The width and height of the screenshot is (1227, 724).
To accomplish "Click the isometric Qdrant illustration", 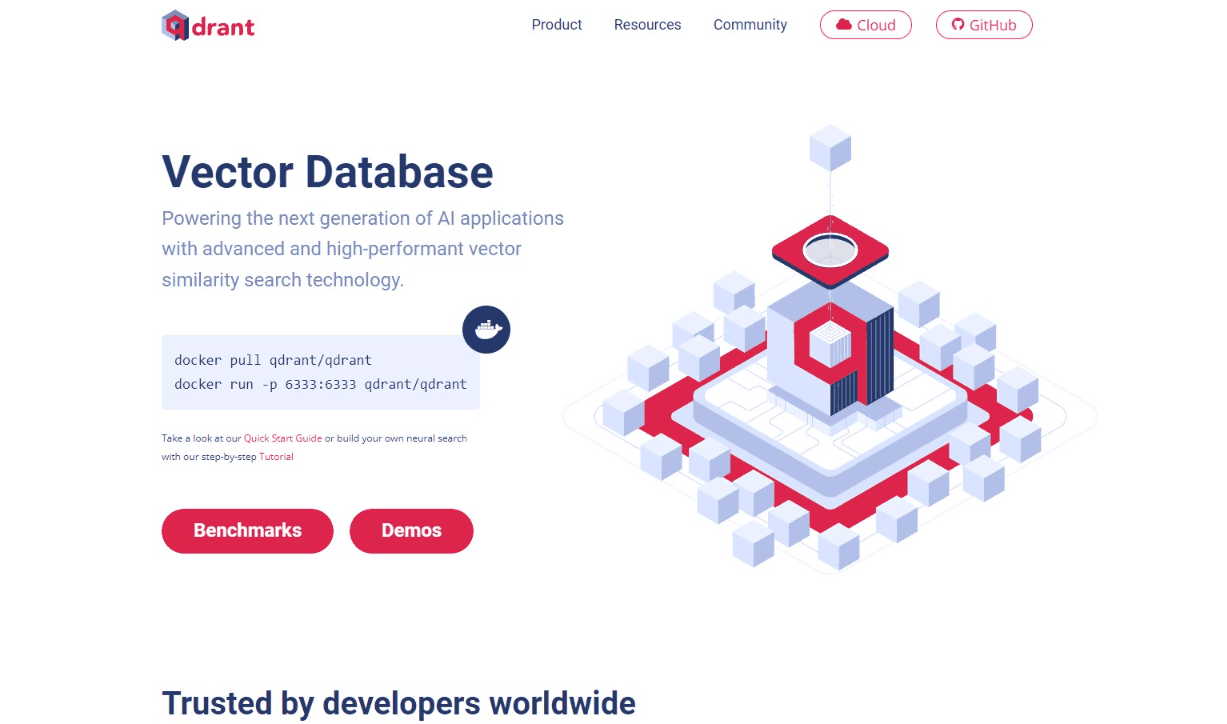I will click(830, 348).
